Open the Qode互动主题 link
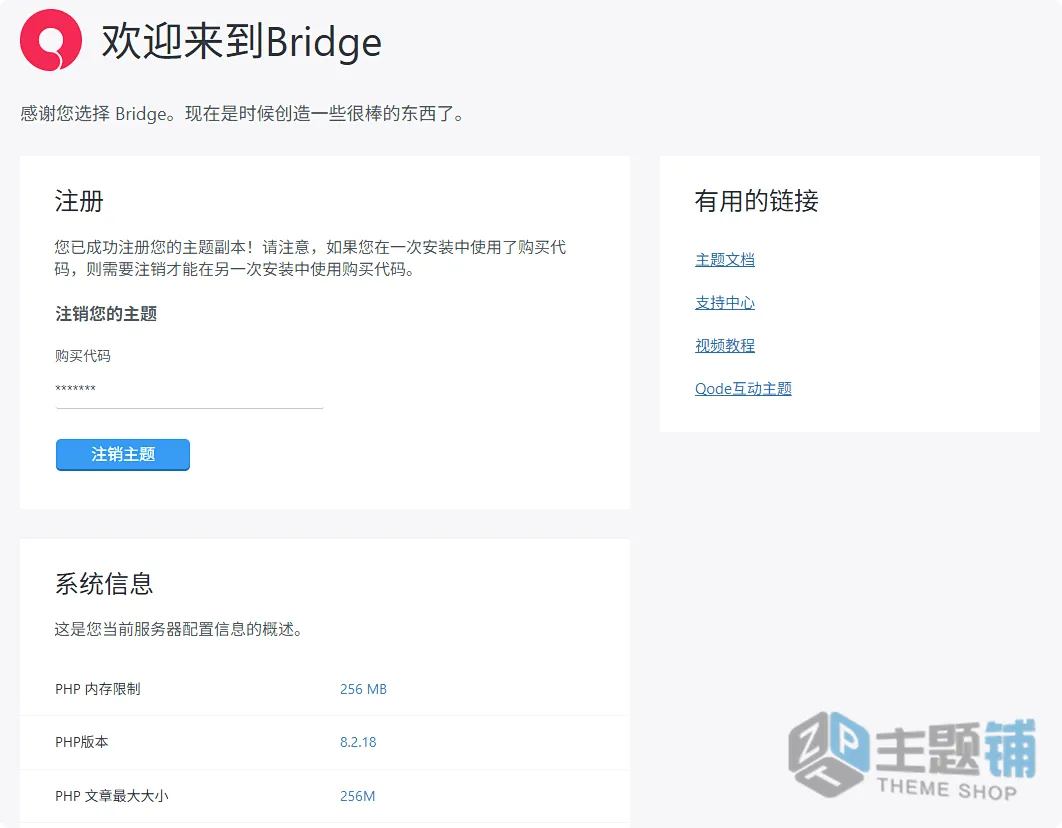Screen dimensions: 1062x828 pyautogui.click(x=743, y=389)
